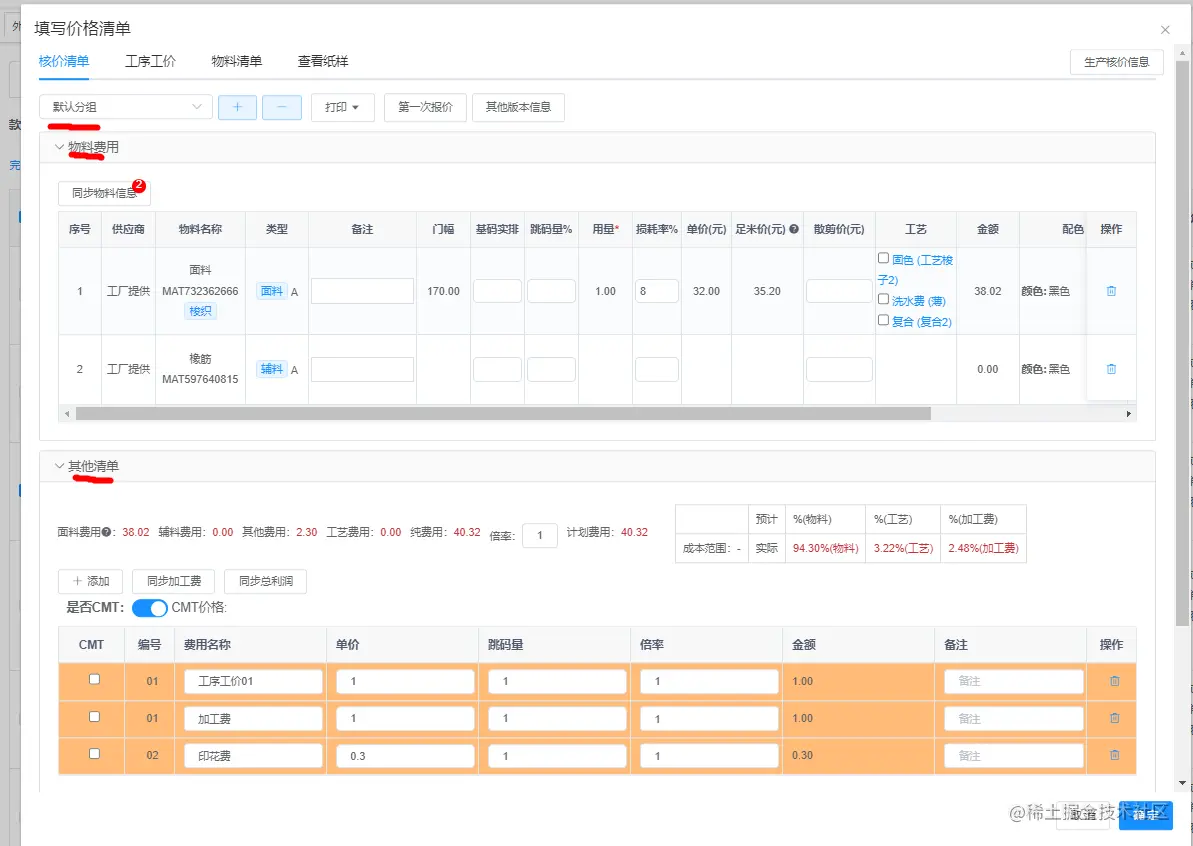Viewport: 1193px width, 846px height.
Task: Delete the 橡筋 material row via trash icon
Action: pyautogui.click(x=1111, y=369)
